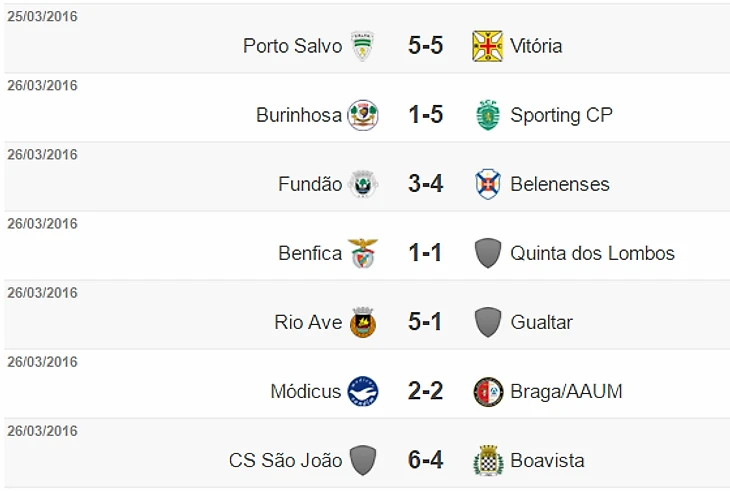Viewport: 730px width, 491px height.
Task: Open the Fundão 3-4 score link
Action: coord(425,184)
